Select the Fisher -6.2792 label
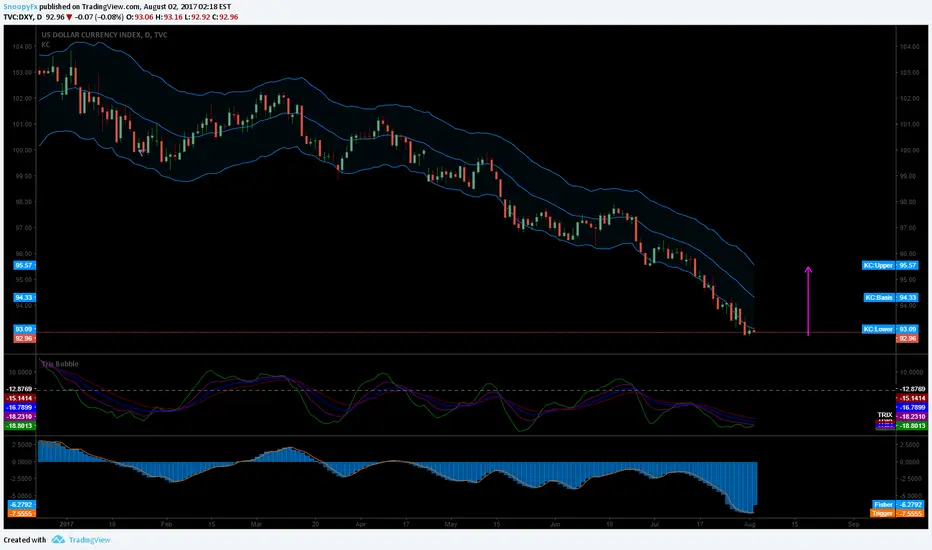Image resolution: width=932 pixels, height=550 pixels. pos(899,504)
